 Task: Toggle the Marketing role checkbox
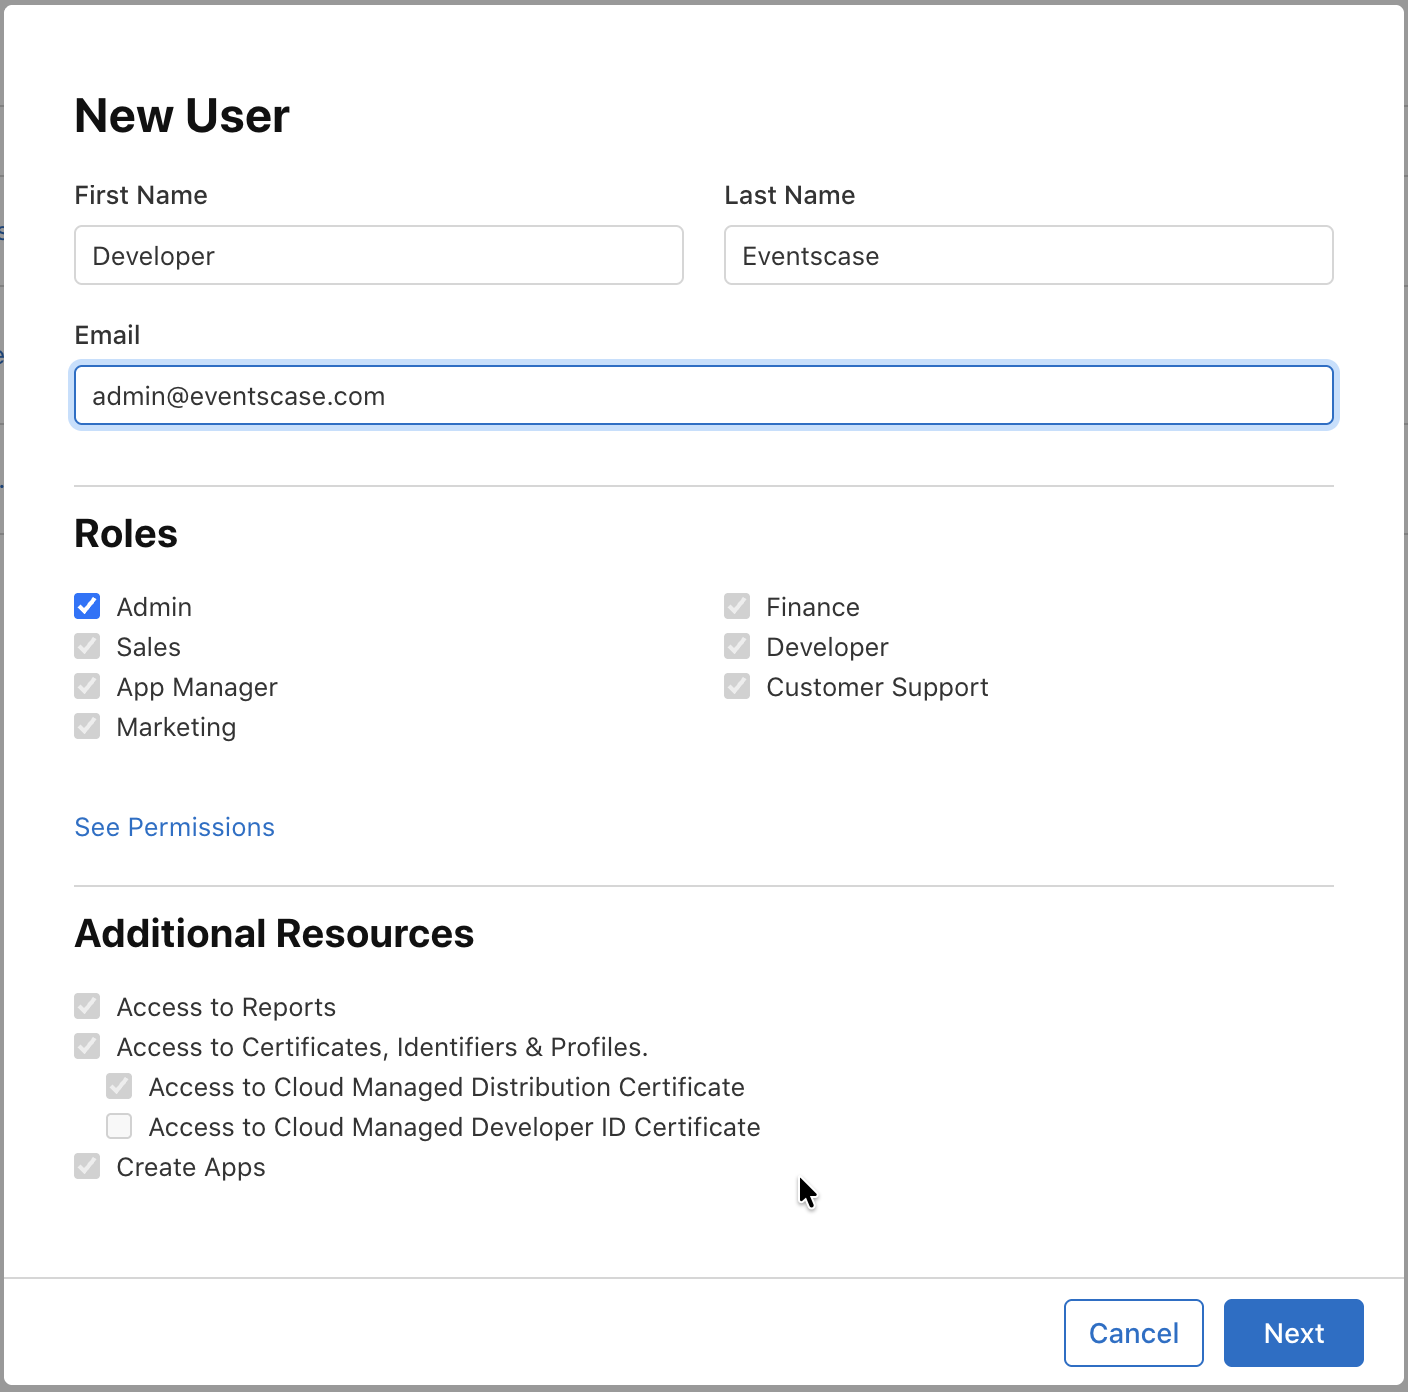pyautogui.click(x=87, y=726)
